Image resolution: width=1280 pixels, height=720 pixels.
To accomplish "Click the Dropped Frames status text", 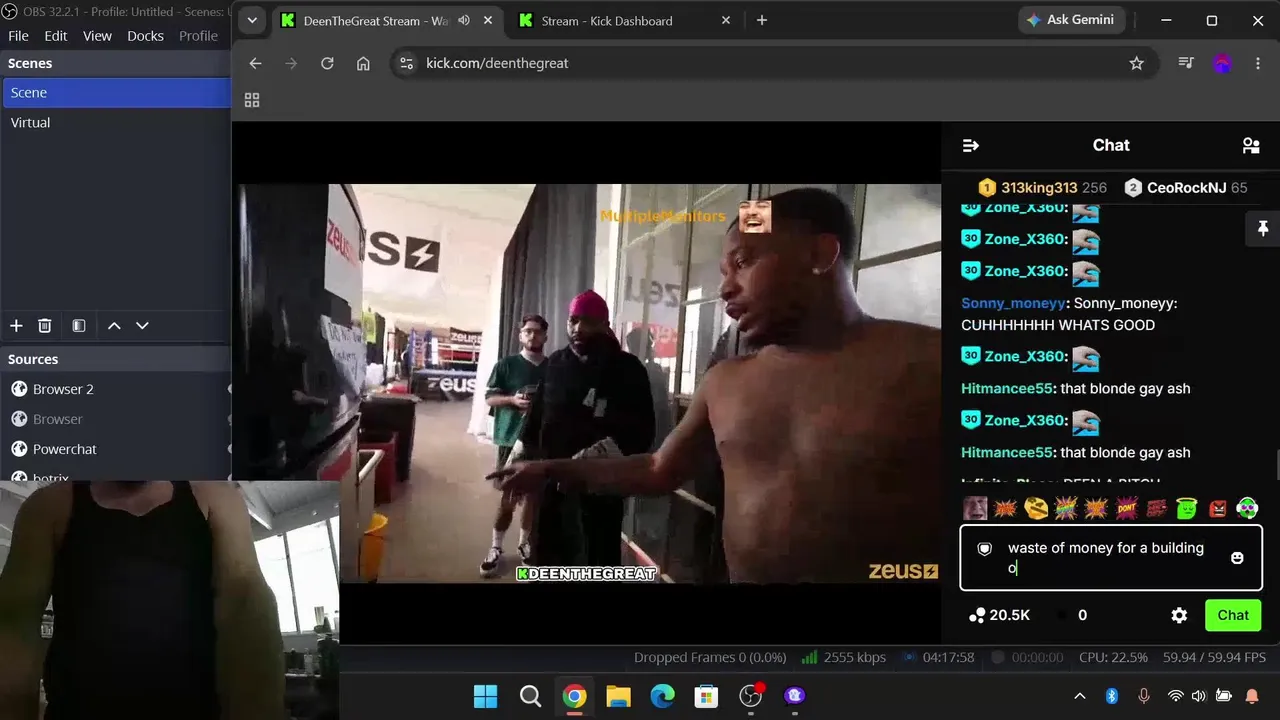I will 710,658.
